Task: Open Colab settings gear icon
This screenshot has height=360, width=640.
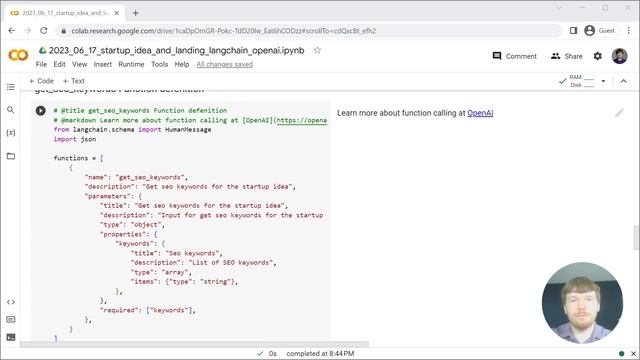Action: coord(598,56)
